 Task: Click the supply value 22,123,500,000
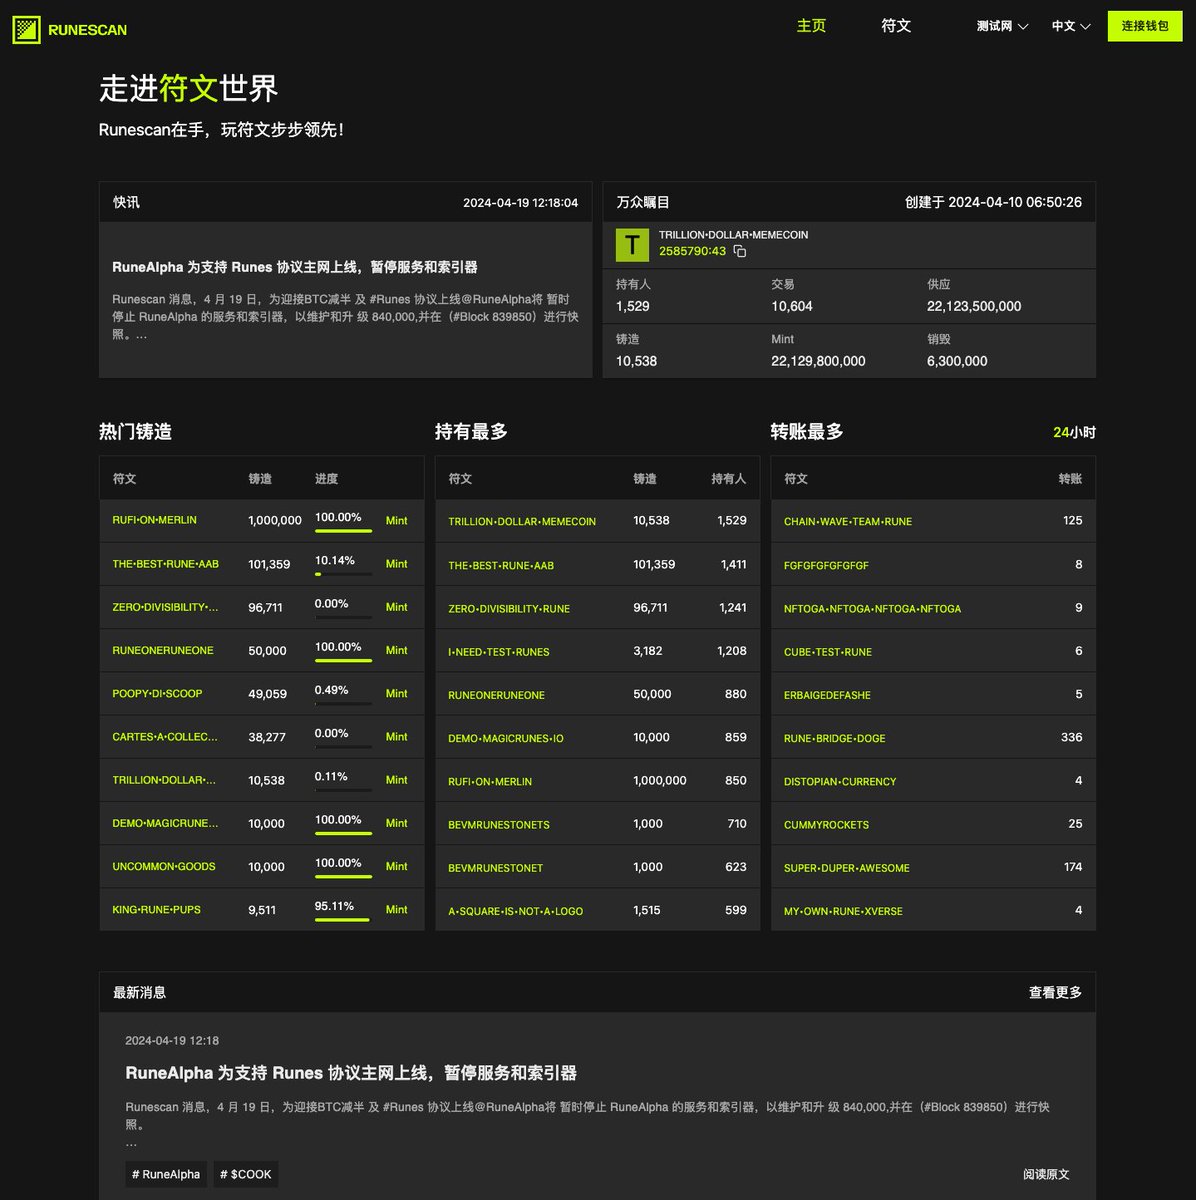[x=974, y=306]
